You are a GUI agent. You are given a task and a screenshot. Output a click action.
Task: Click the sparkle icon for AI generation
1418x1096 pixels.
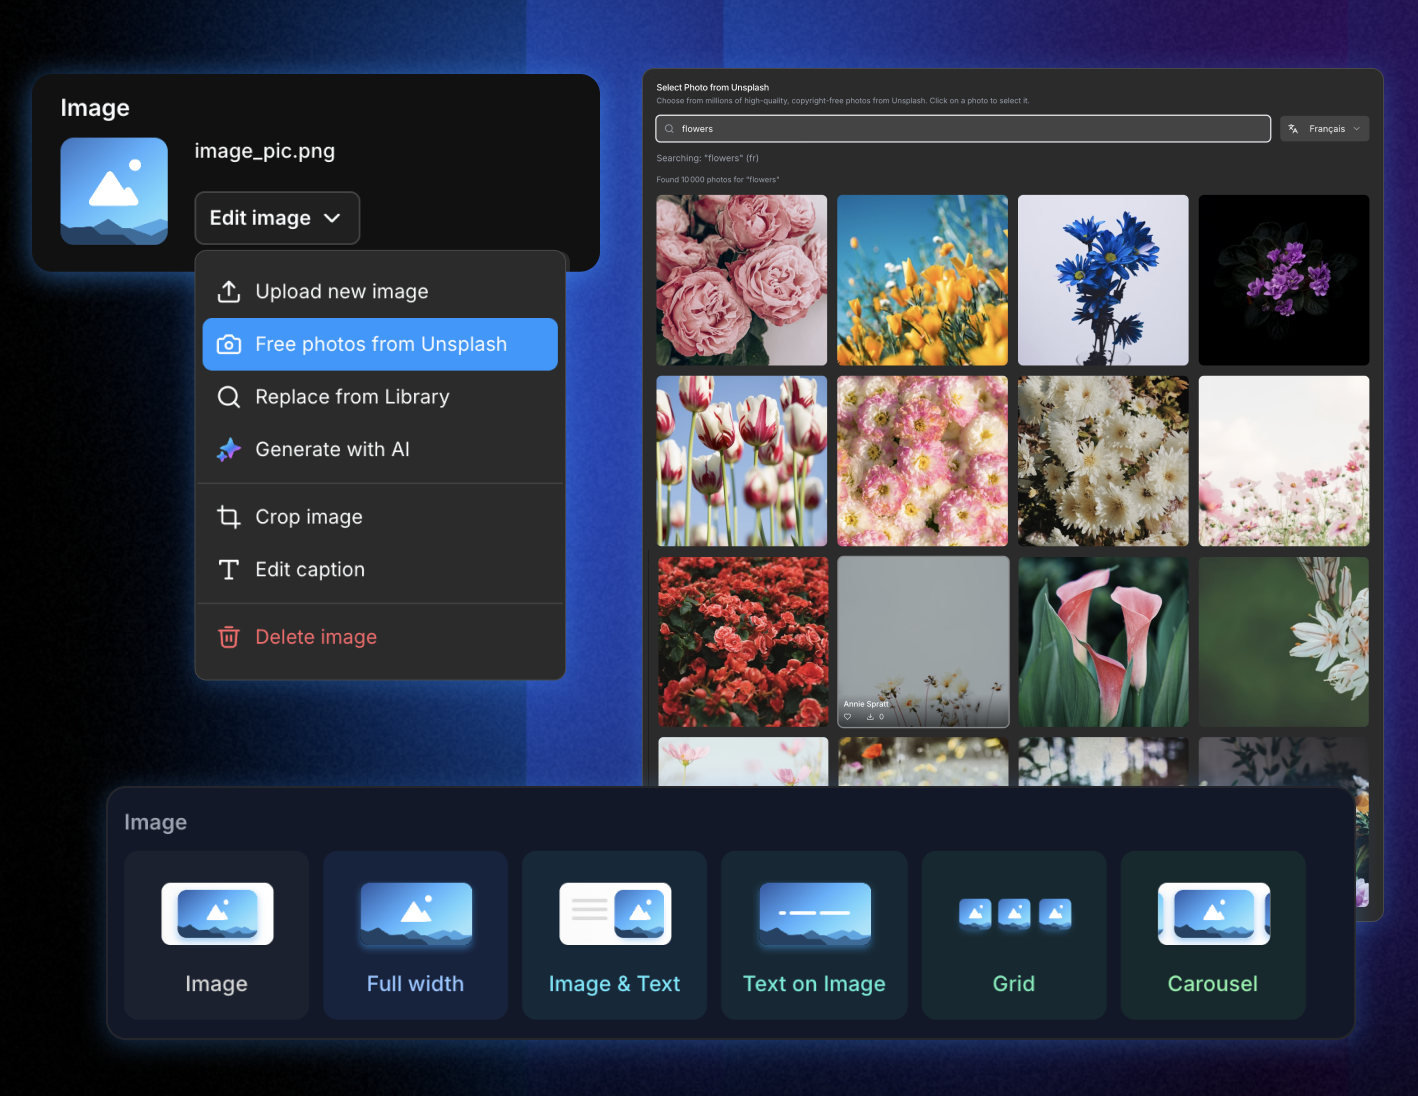click(229, 450)
